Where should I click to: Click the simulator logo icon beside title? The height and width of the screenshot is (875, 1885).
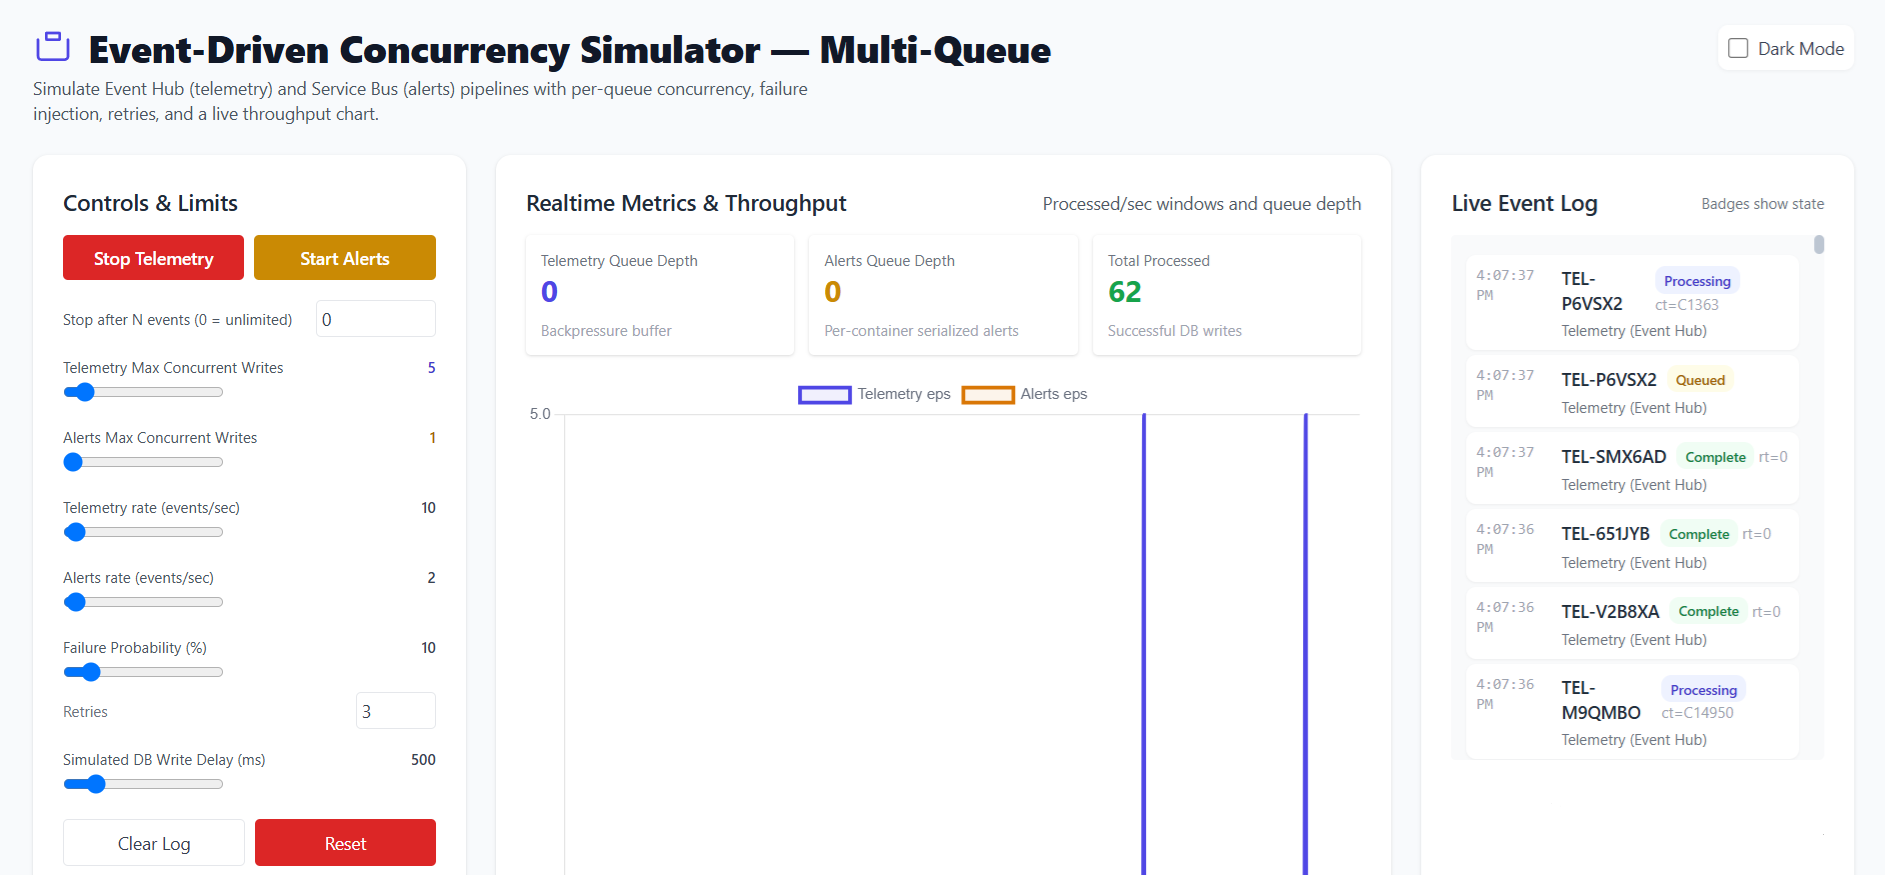click(x=53, y=47)
